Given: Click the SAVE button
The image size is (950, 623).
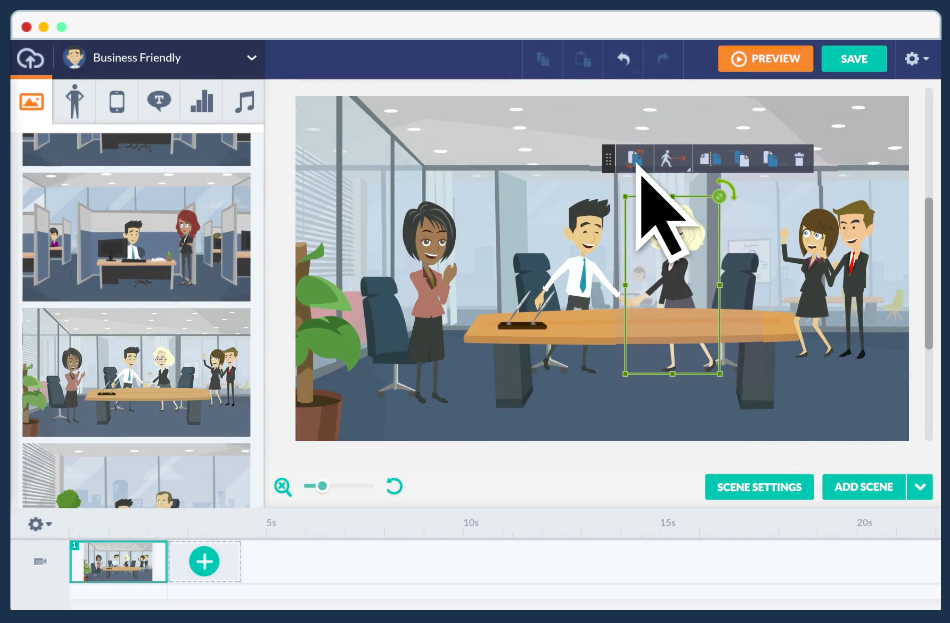Looking at the screenshot, I should coord(854,59).
